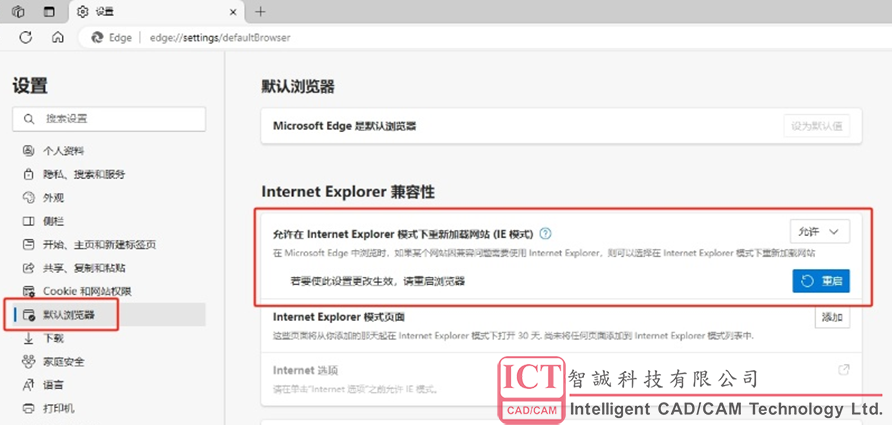The image size is (892, 425).
Task: Click the sidebar panel icon beside 侧栏
Action: tap(28, 221)
